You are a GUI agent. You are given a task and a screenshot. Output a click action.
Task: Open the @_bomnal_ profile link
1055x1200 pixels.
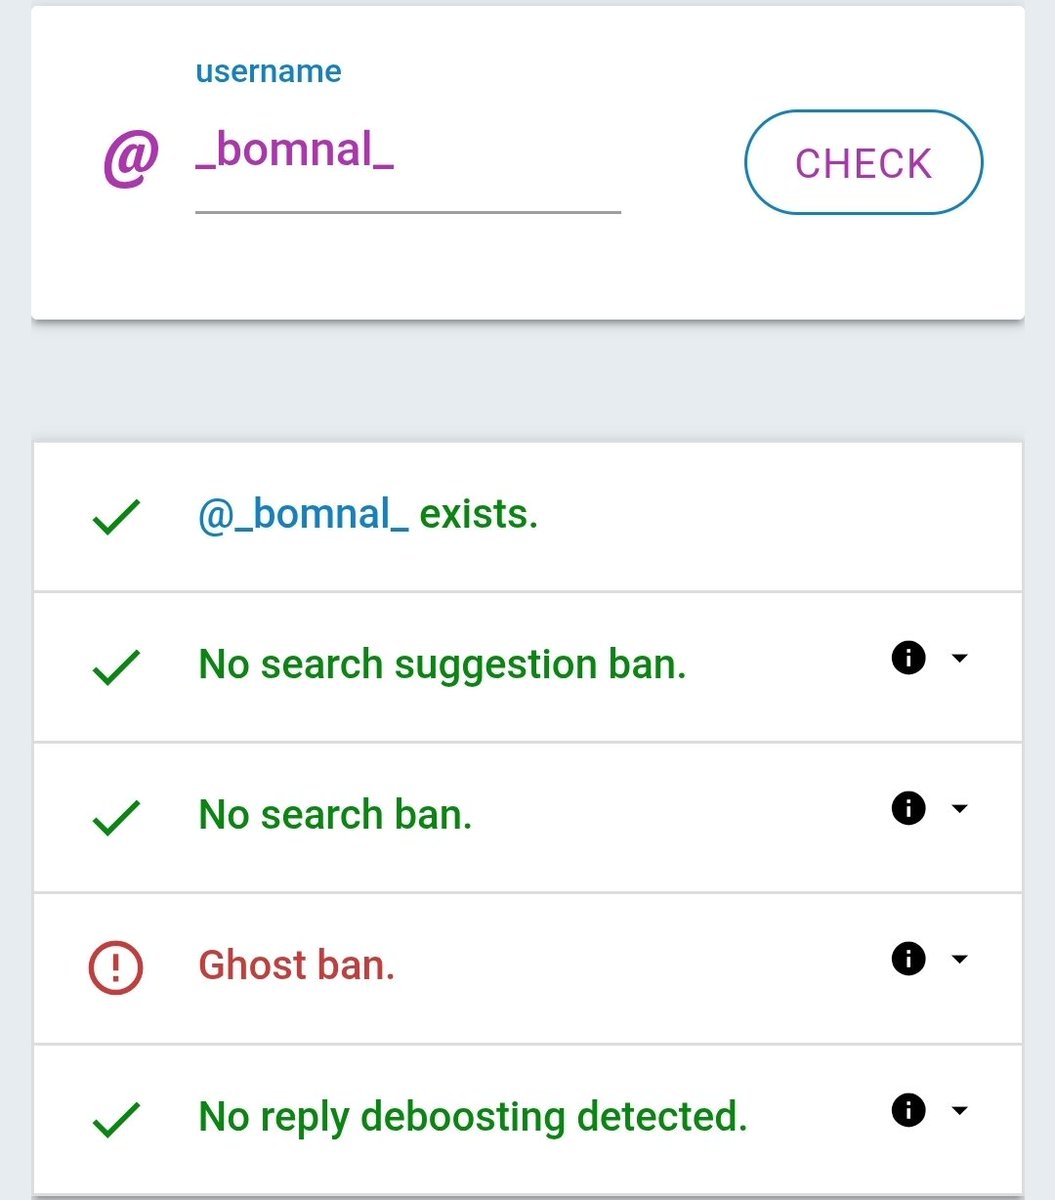(x=303, y=514)
